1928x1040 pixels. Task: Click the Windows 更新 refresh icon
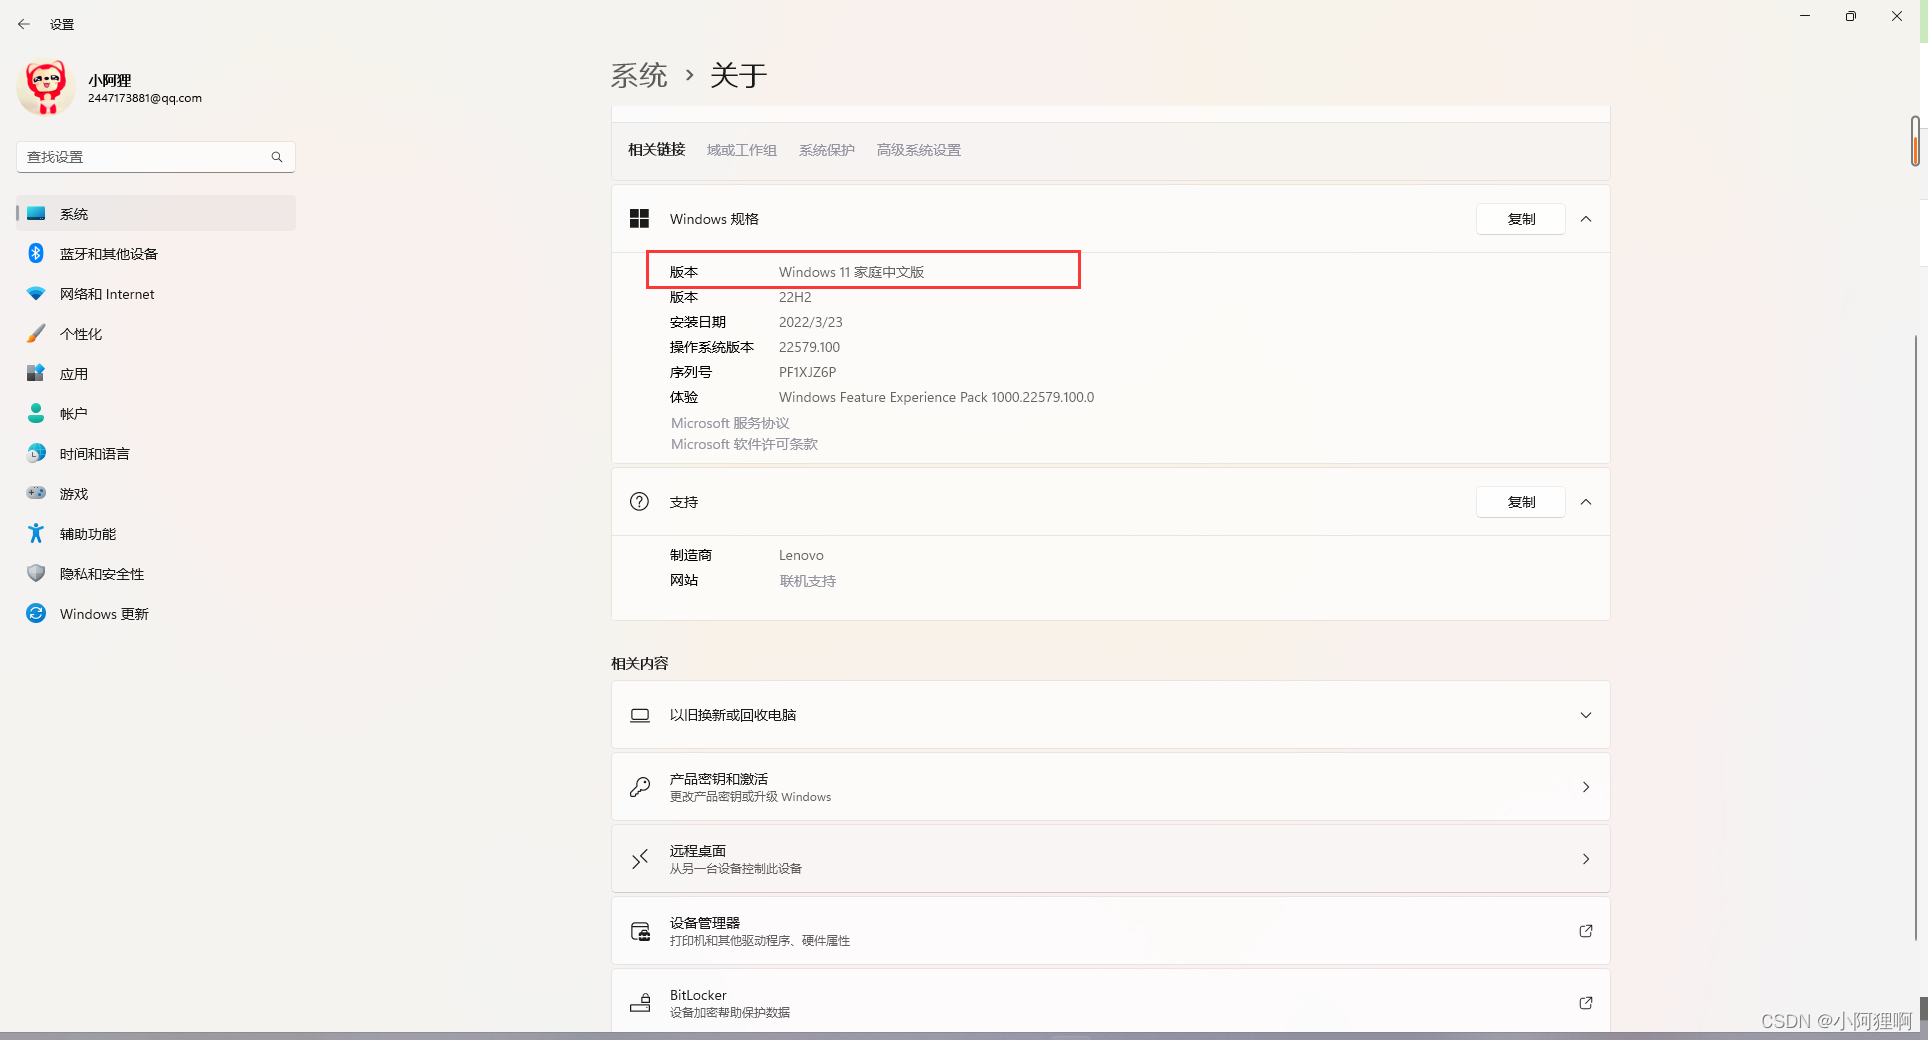coord(36,614)
